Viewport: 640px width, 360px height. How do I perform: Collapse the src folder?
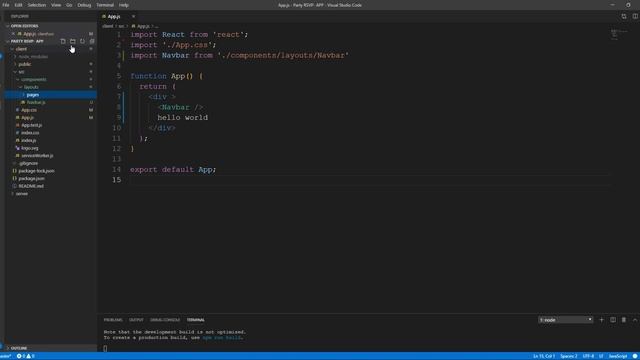[21, 72]
